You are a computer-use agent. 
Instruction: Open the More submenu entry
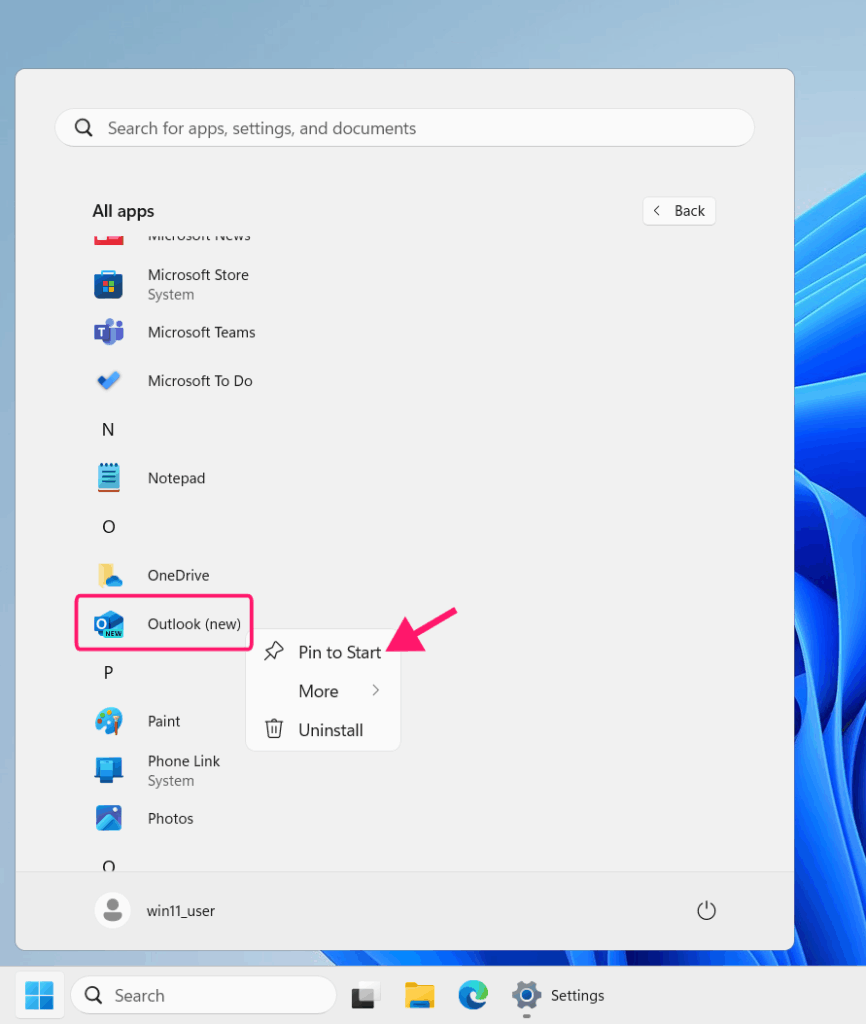click(323, 690)
